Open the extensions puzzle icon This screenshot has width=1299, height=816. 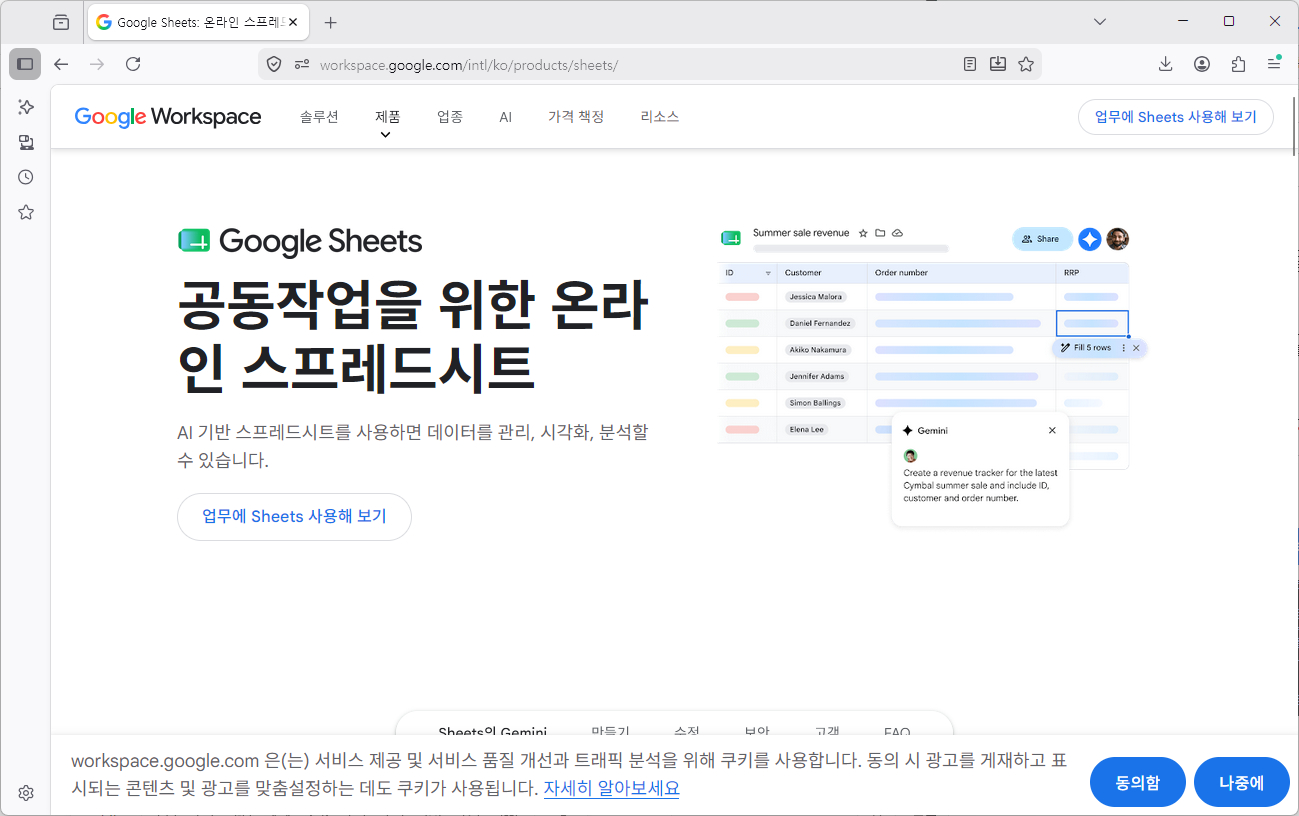point(1238,64)
